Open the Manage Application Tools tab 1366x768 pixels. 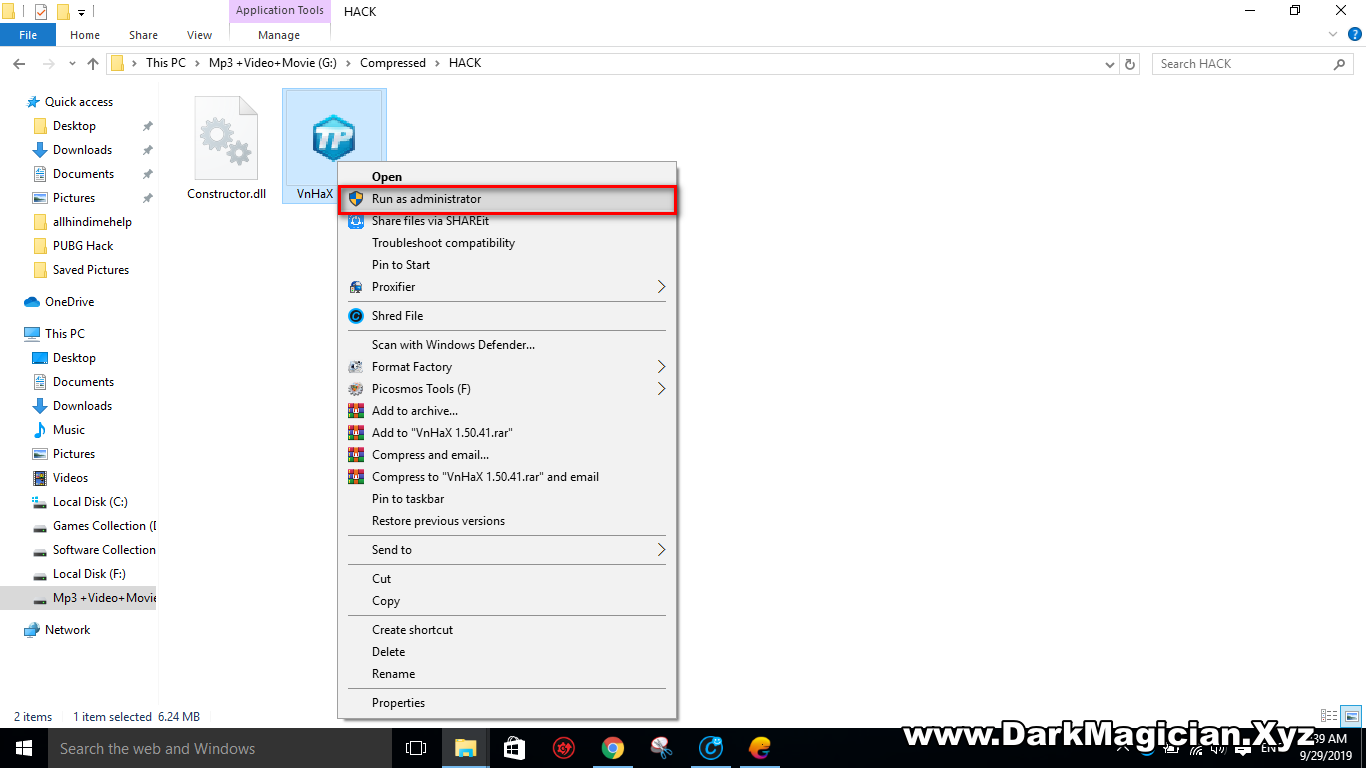pyautogui.click(x=279, y=35)
